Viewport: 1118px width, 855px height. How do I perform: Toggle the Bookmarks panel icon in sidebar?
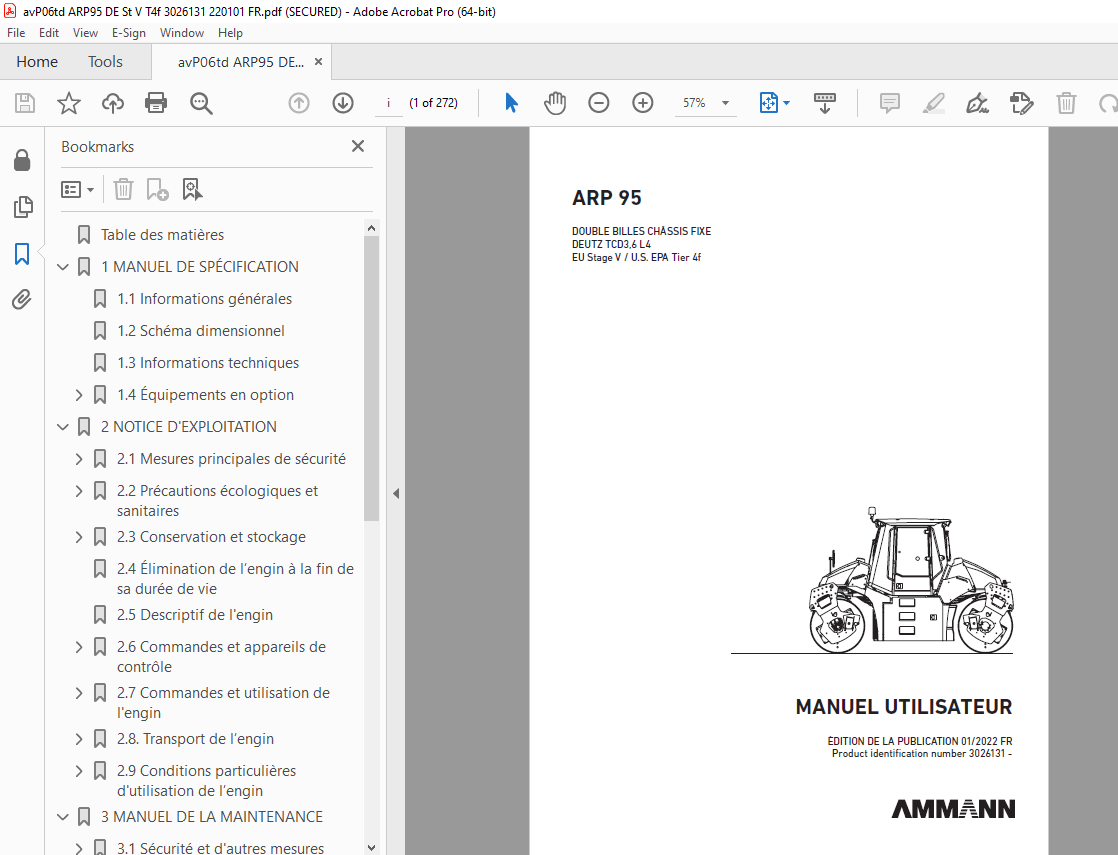point(22,254)
